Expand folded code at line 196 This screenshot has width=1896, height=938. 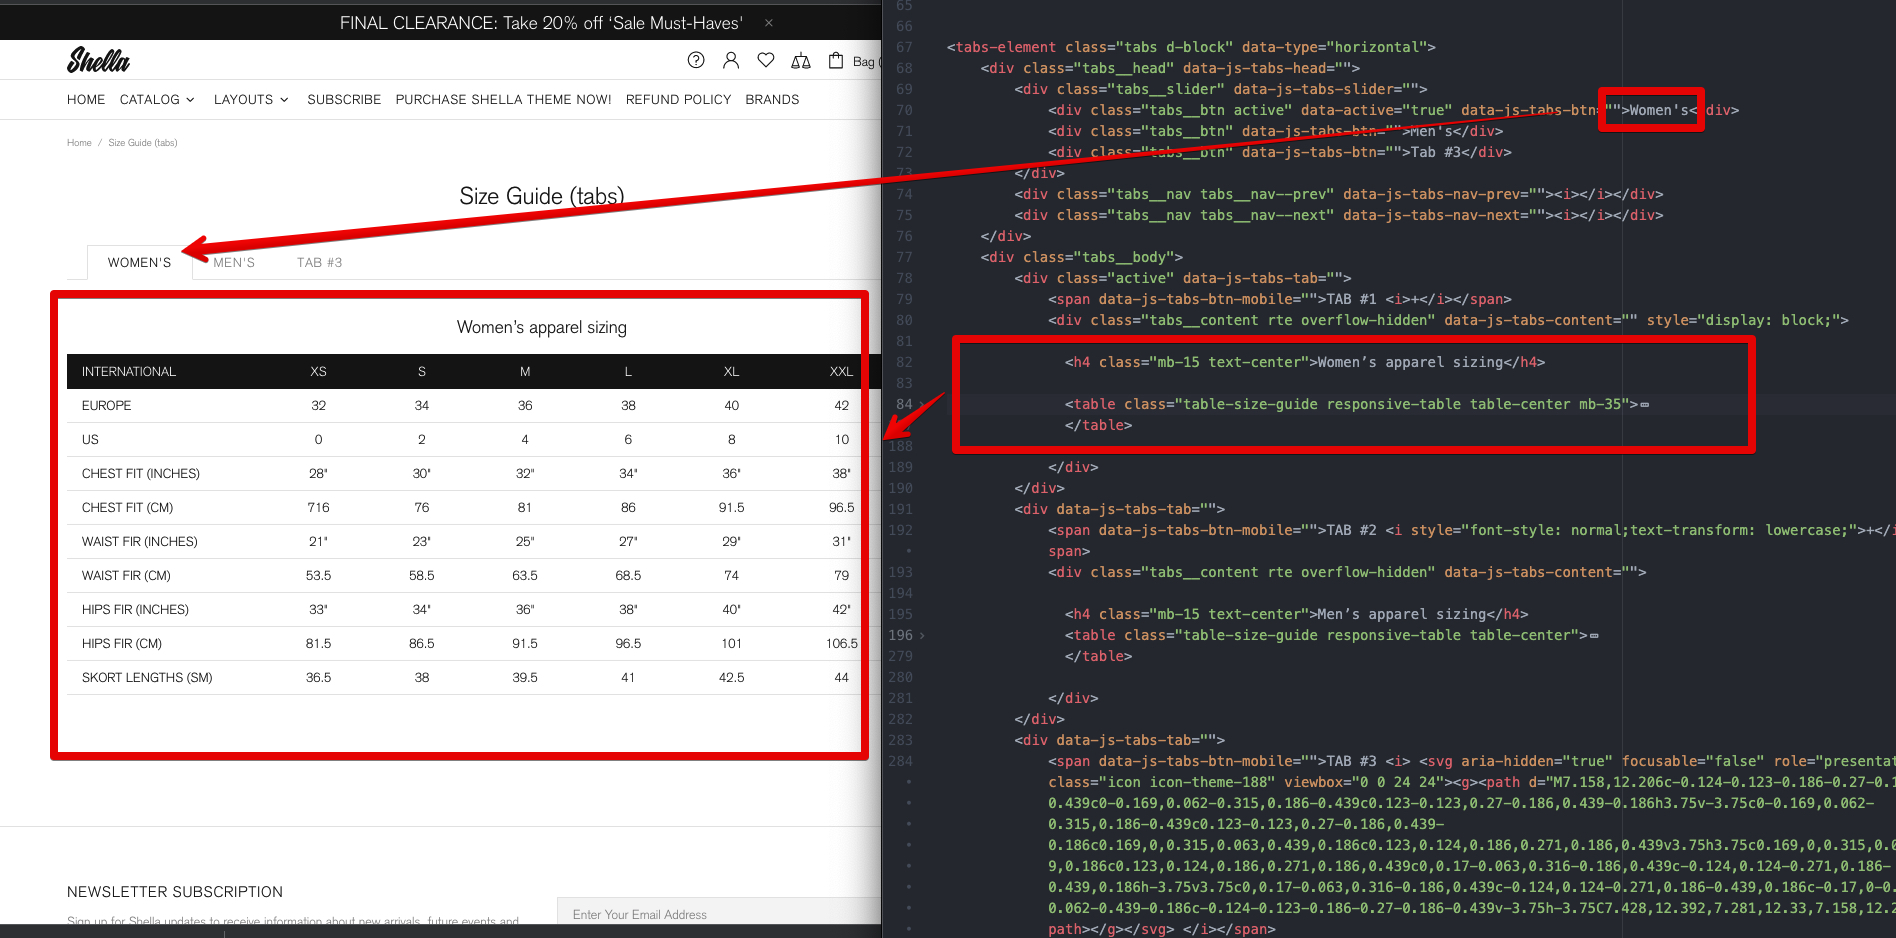point(922,635)
